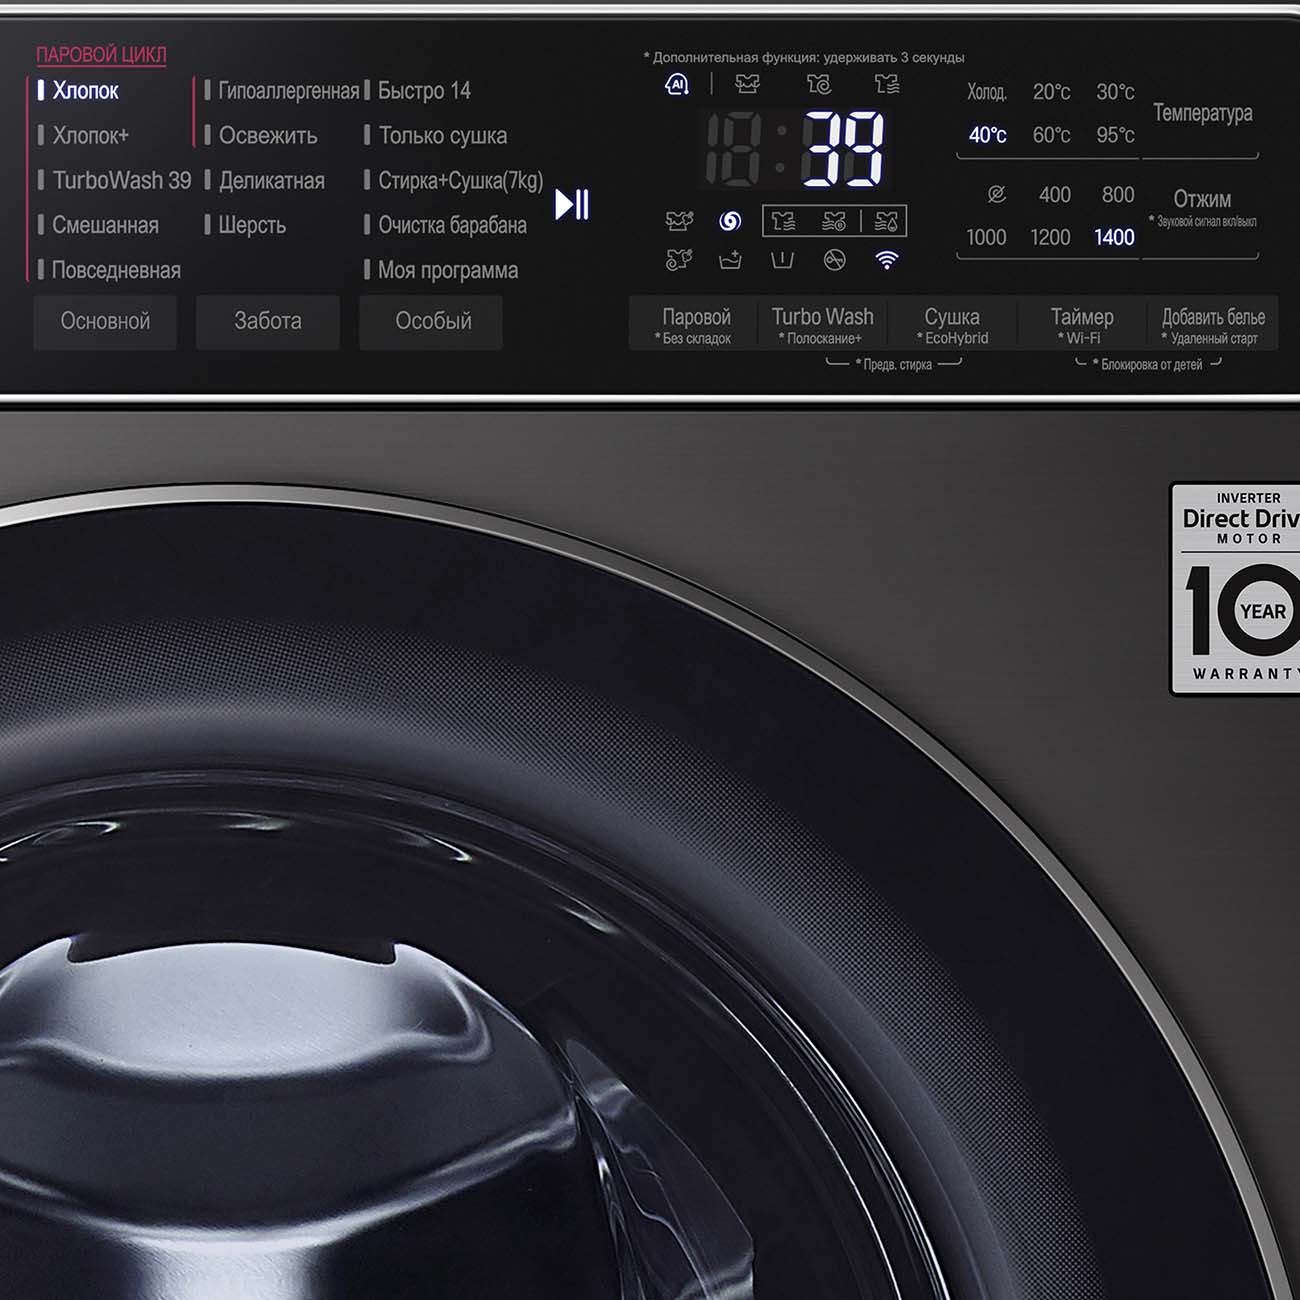The image size is (1300, 1300).
Task: Tap the add-water rinse plus icon
Action: tap(730, 261)
